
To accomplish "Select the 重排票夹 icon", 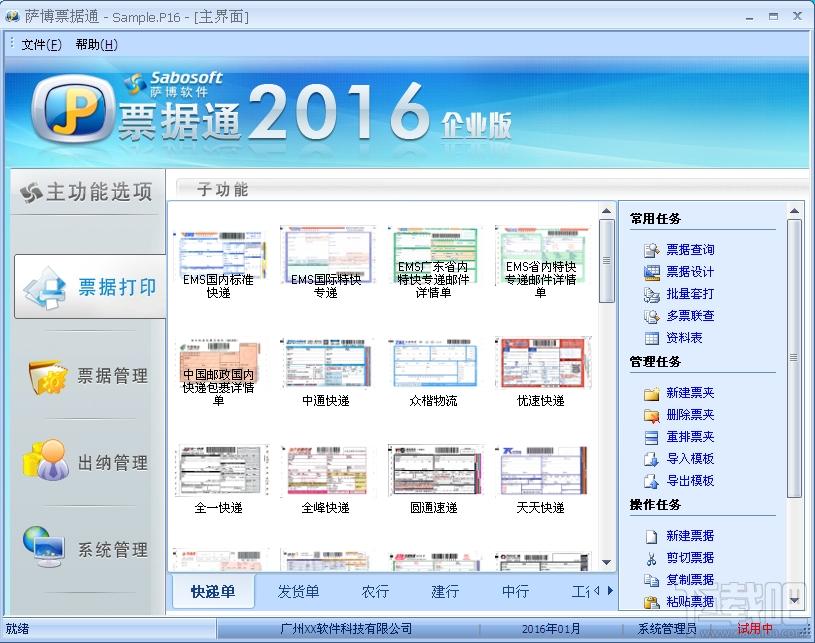I will coord(651,437).
